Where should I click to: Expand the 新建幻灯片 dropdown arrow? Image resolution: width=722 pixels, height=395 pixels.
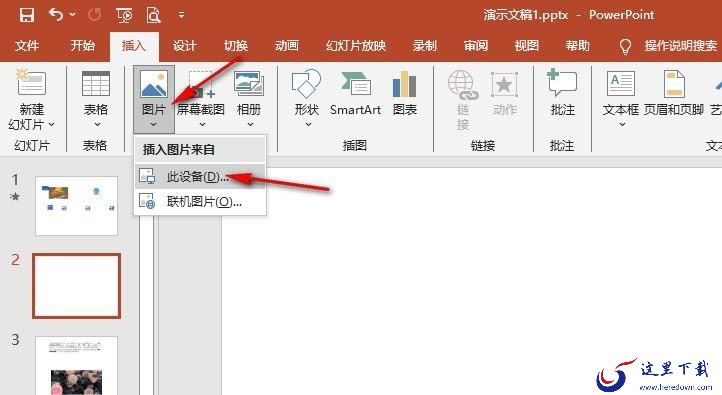point(52,125)
